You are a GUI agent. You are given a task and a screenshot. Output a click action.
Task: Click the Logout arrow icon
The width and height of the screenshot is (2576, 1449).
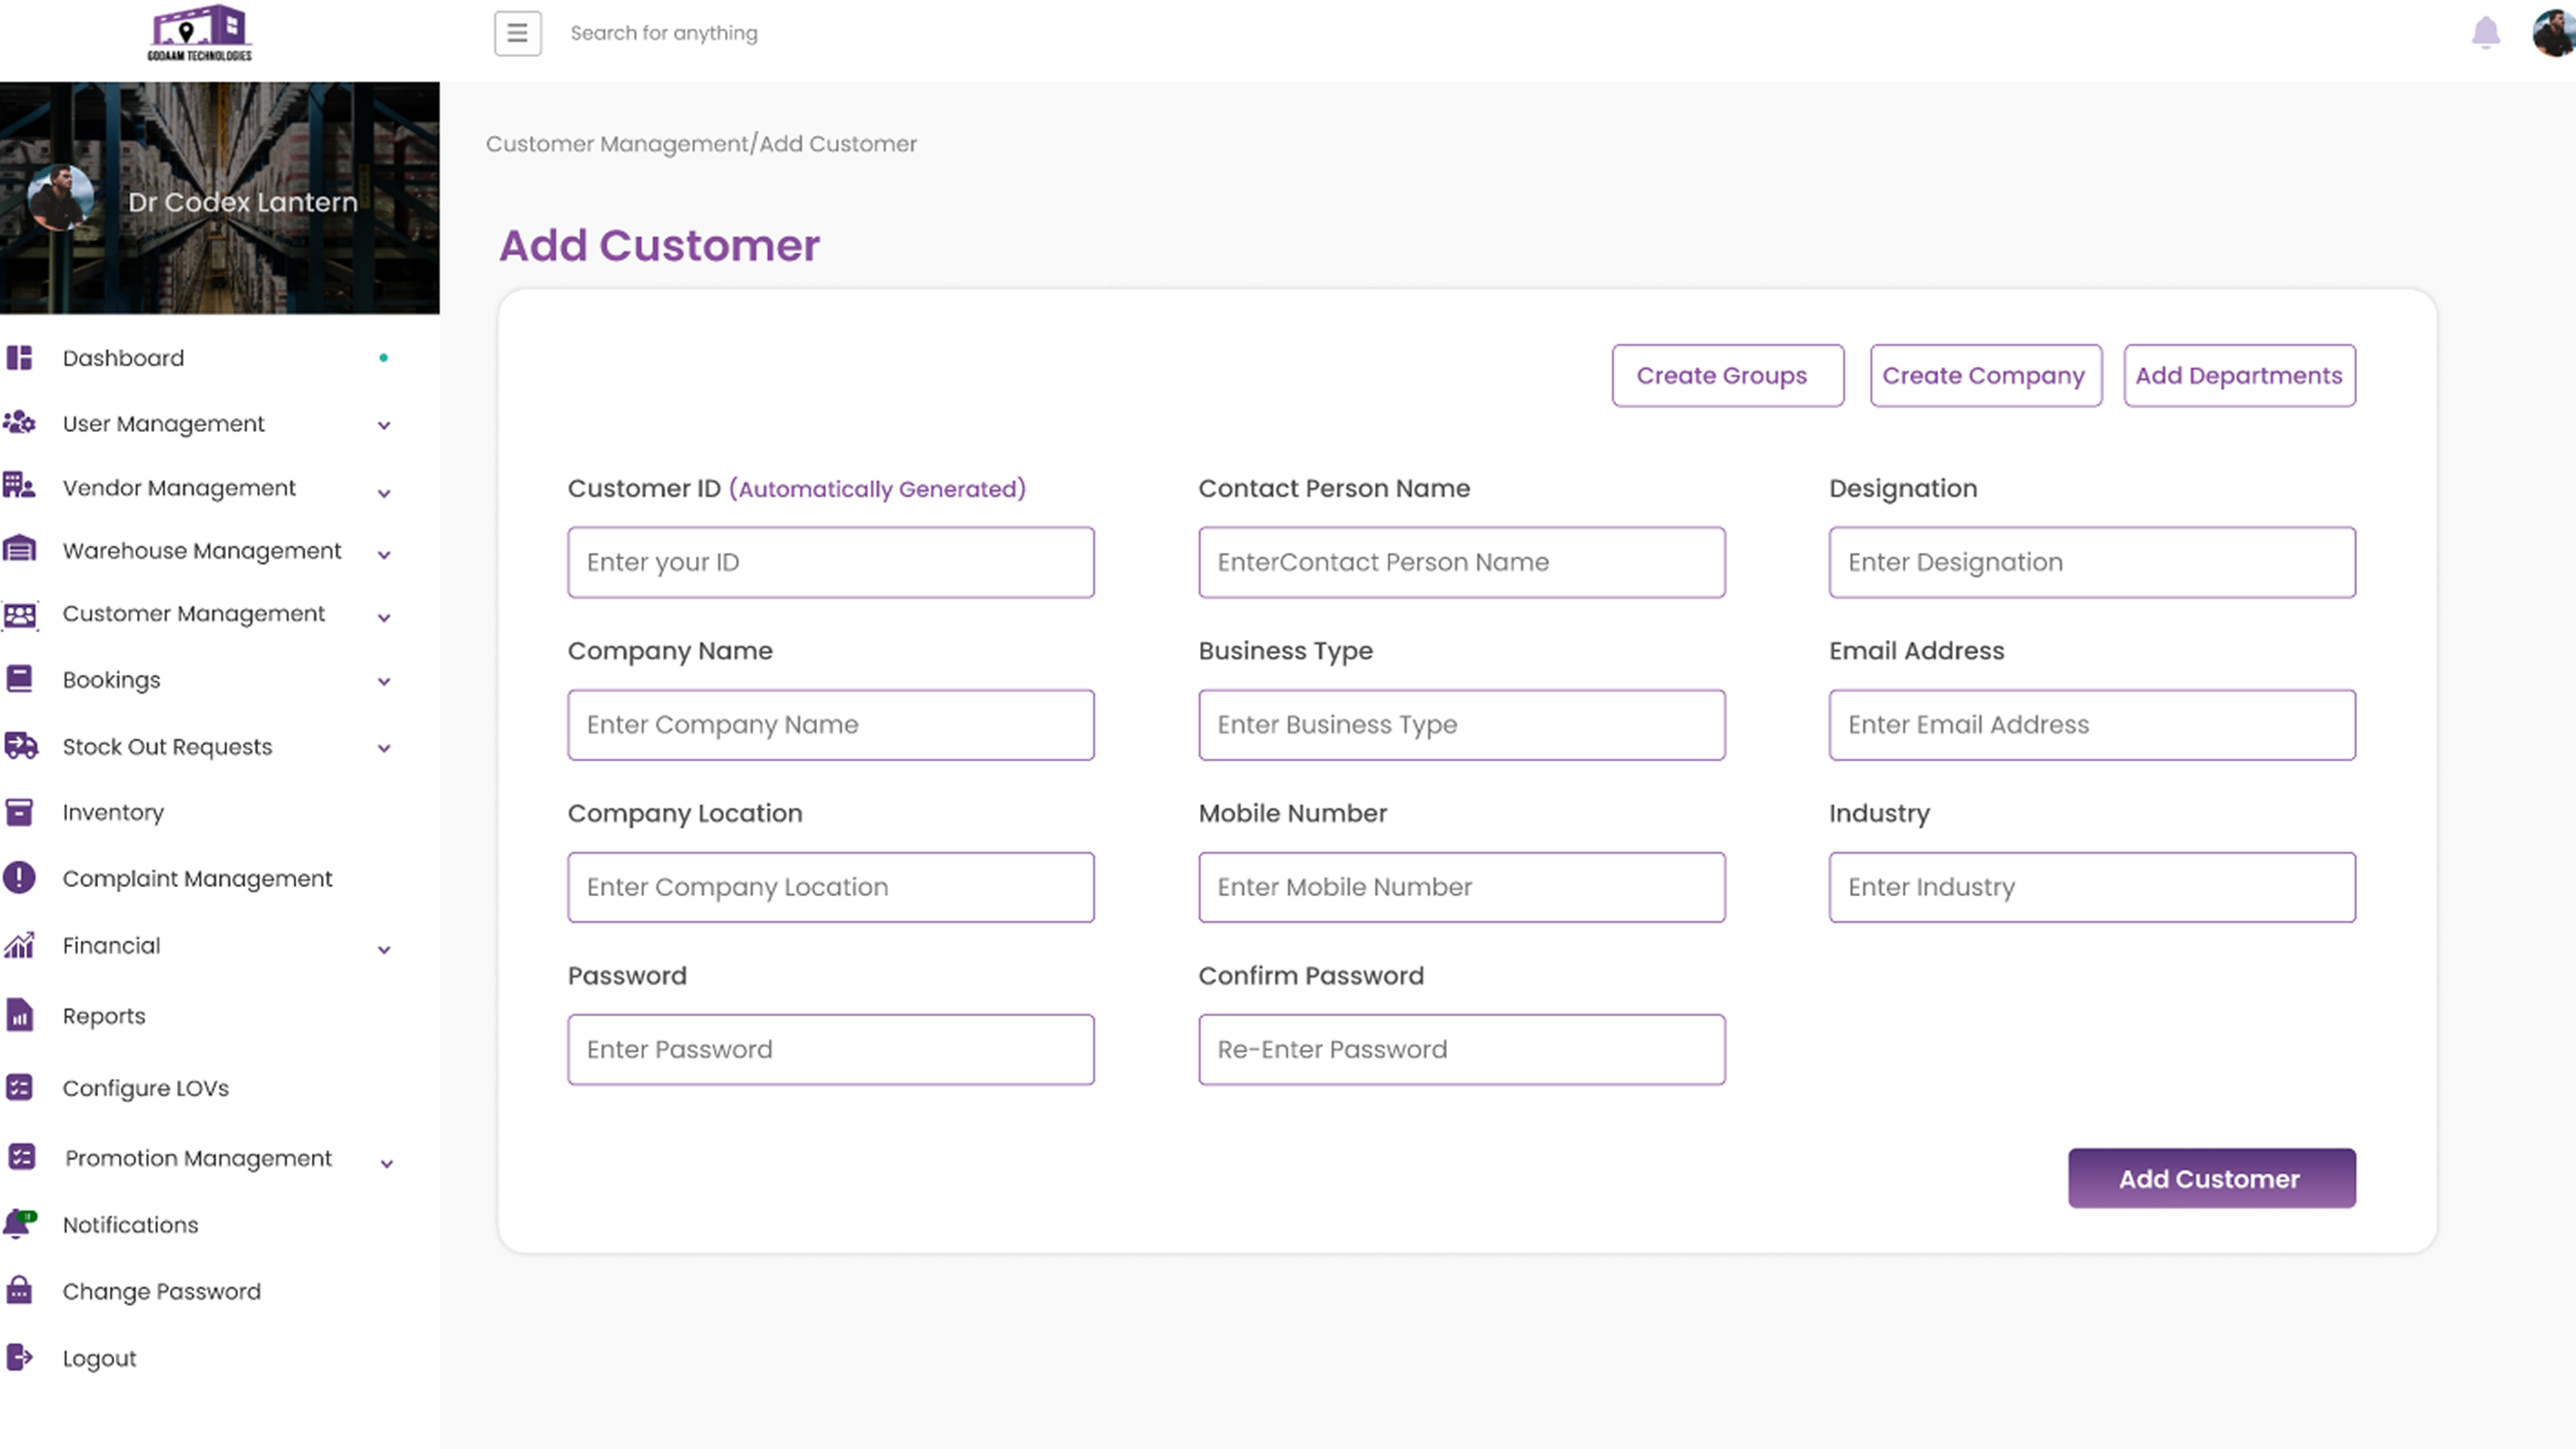point(19,1357)
